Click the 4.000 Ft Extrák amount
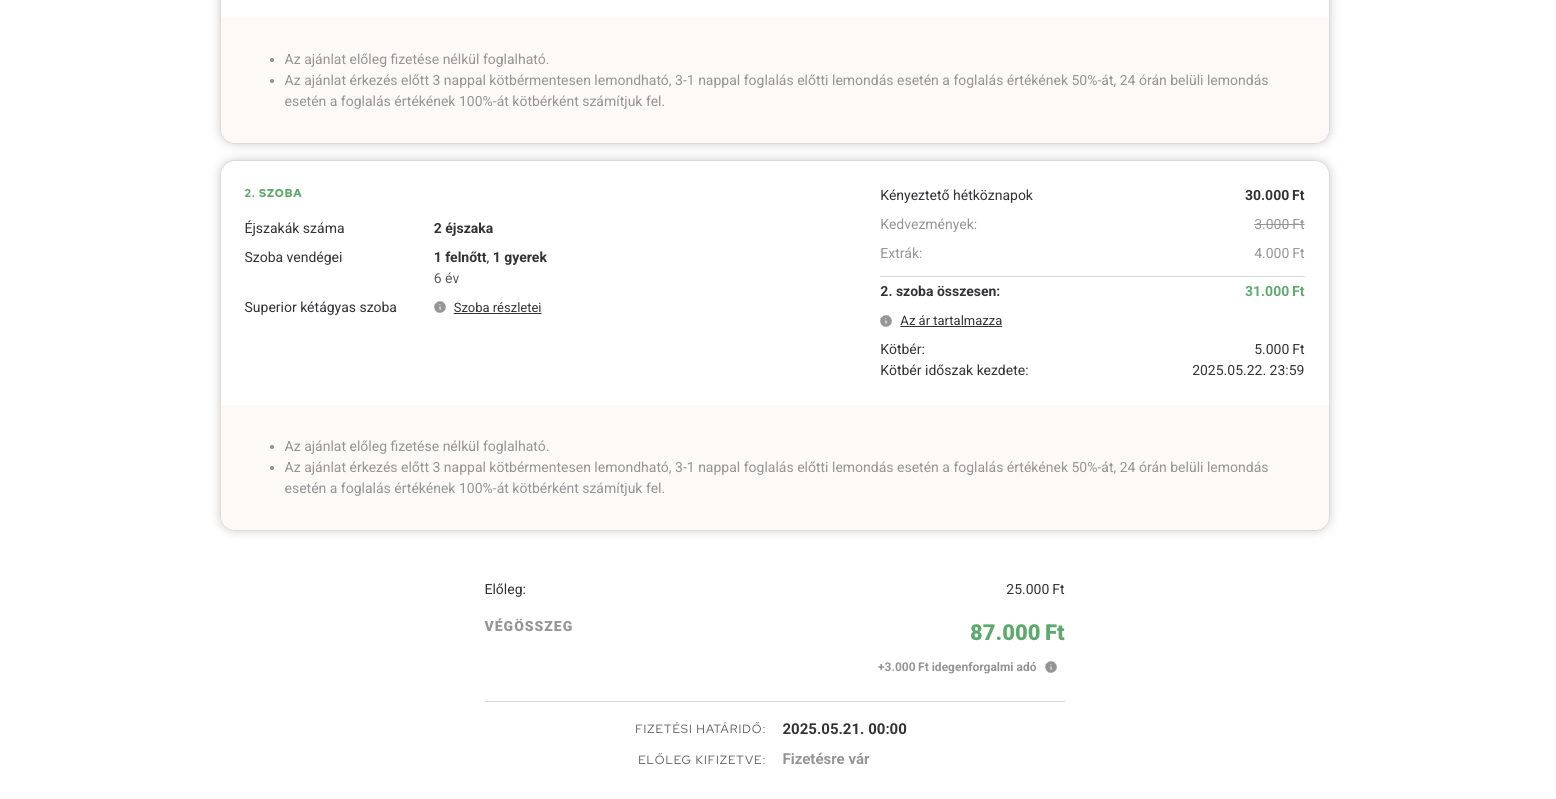Screen dimensions: 1556x799 click(1278, 253)
